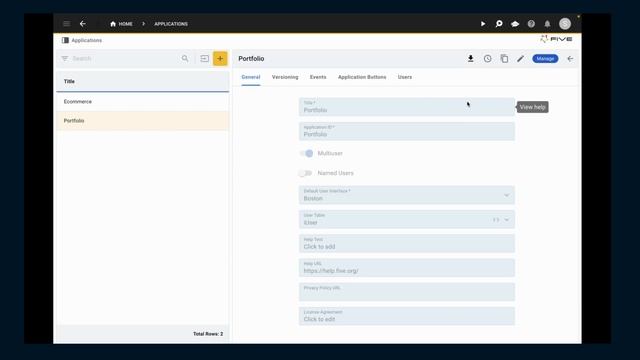Switch to the General tab
Screen dimensions: 640x360
(251, 77)
